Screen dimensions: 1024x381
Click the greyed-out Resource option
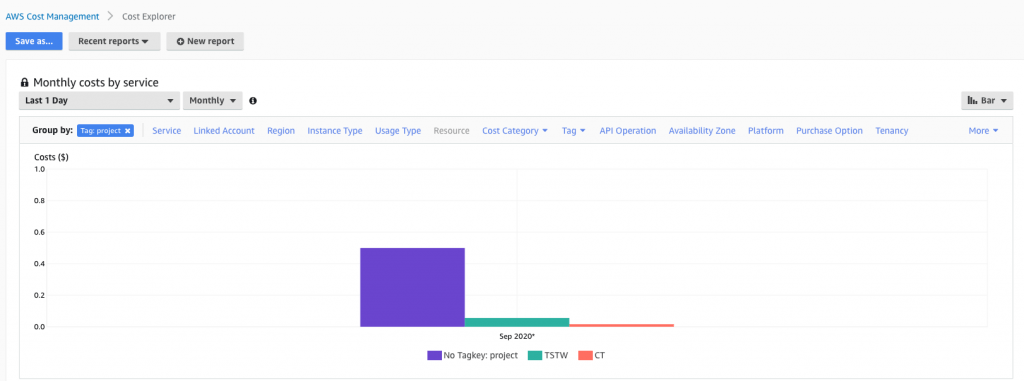coord(451,131)
